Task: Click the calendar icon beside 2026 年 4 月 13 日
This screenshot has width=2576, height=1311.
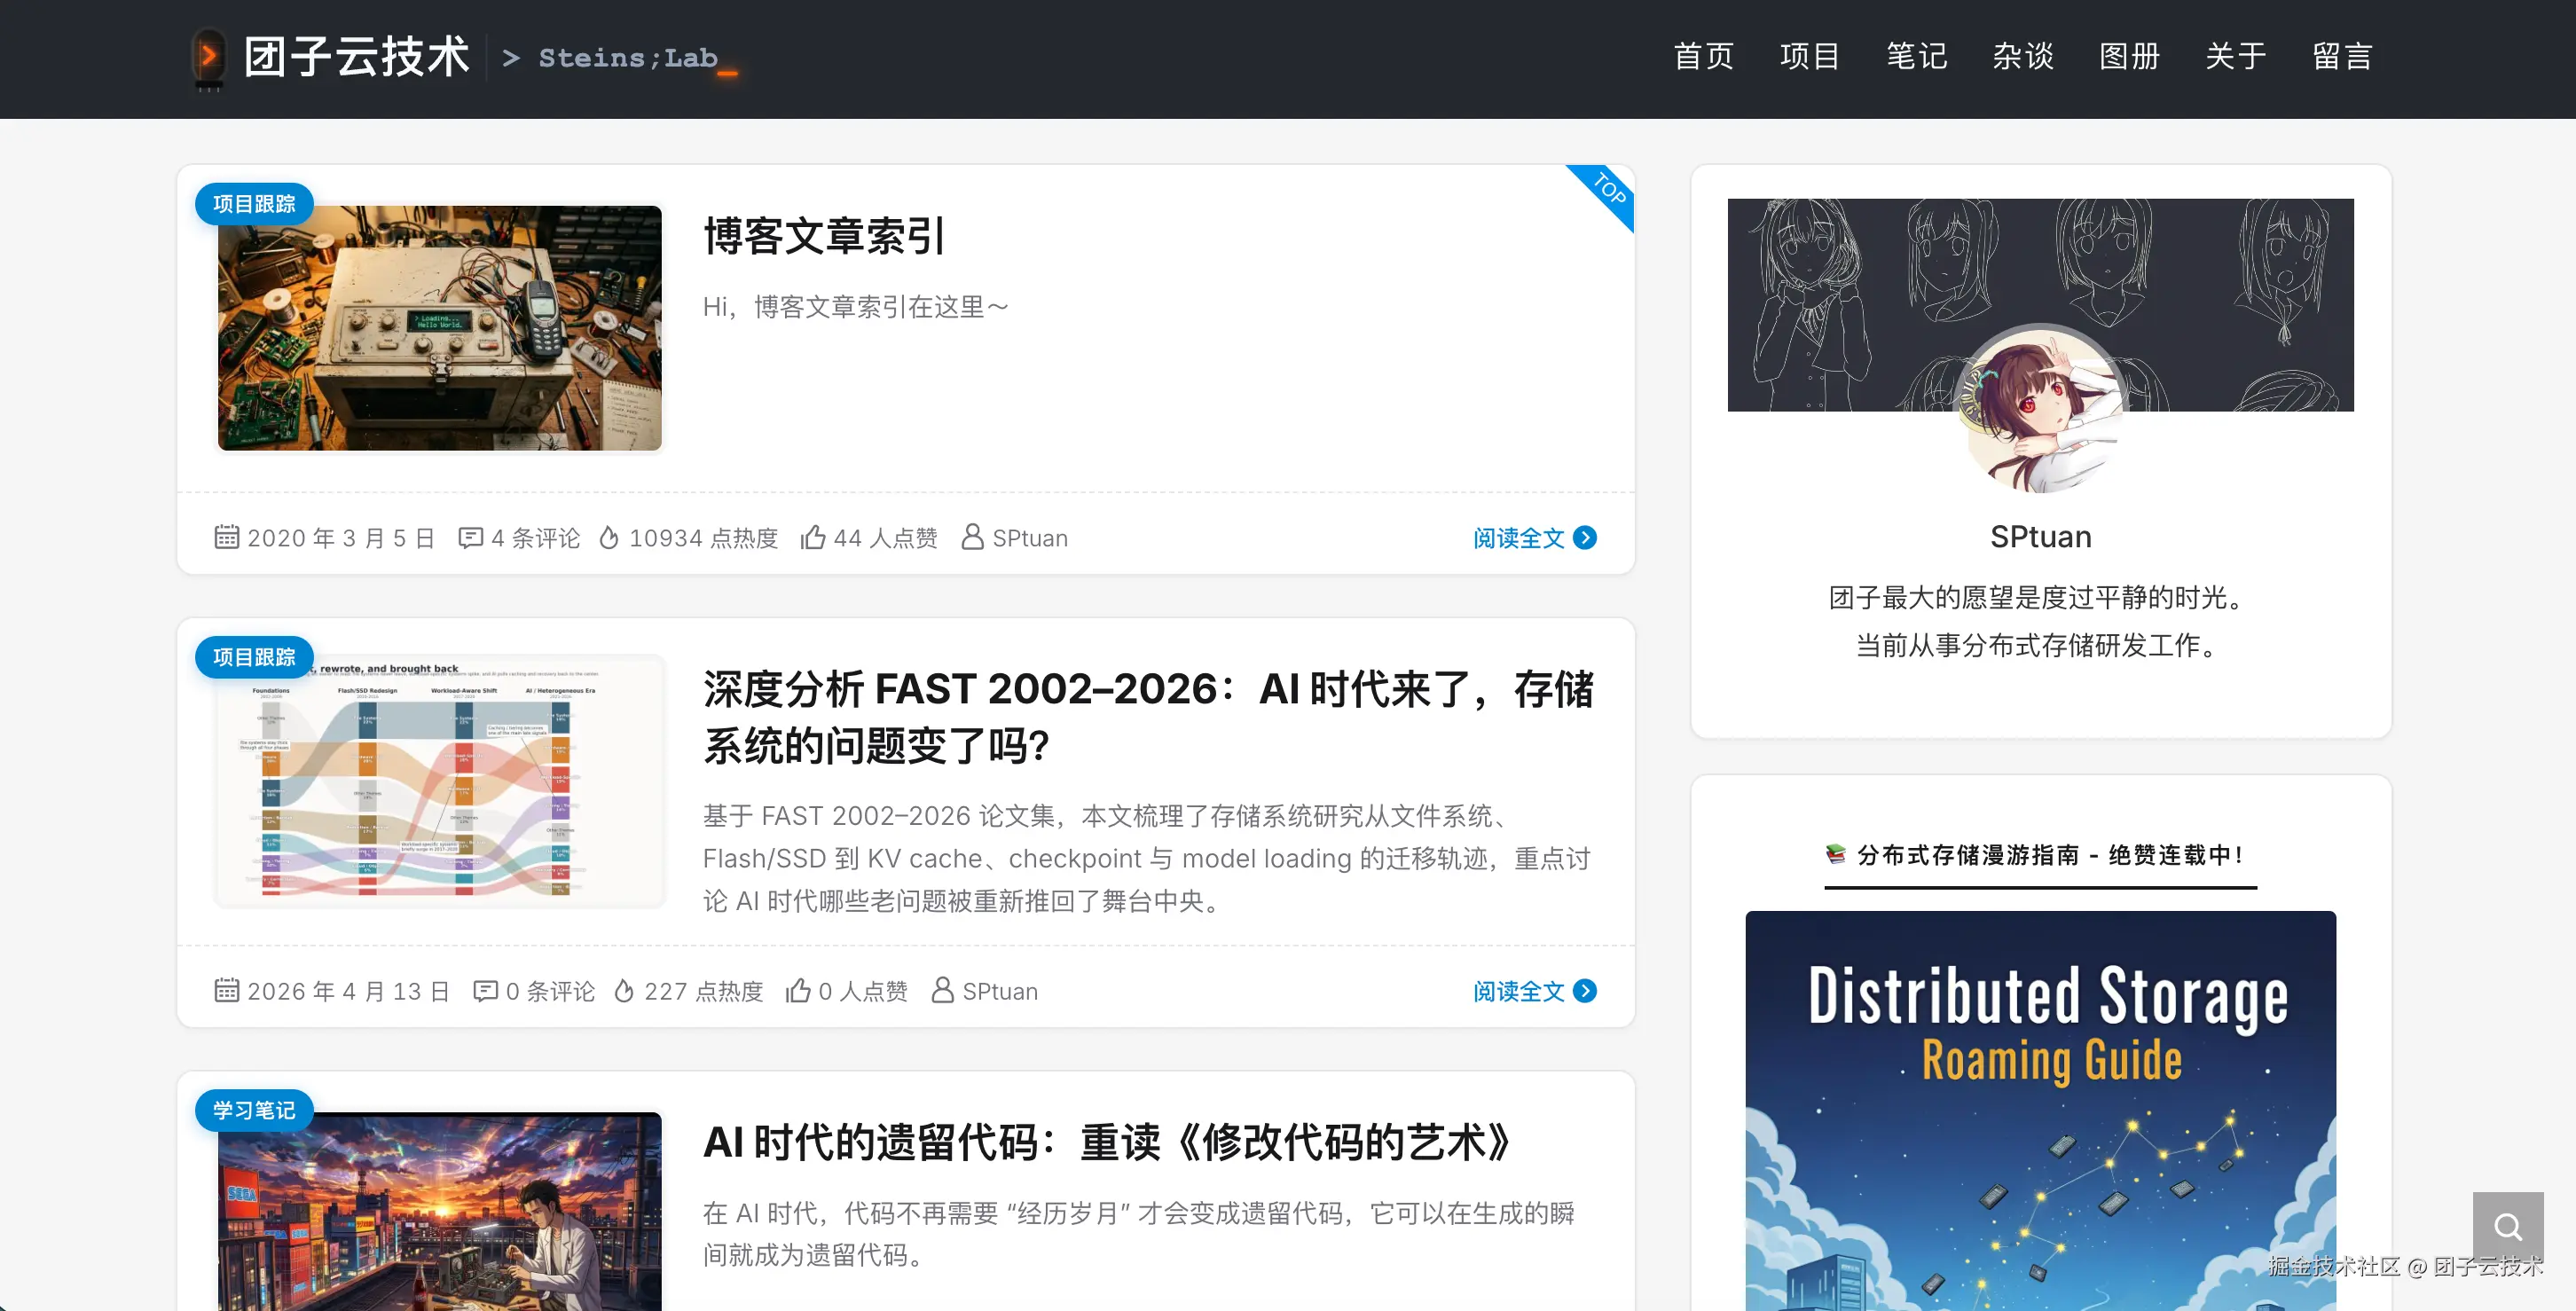Action: click(x=227, y=990)
